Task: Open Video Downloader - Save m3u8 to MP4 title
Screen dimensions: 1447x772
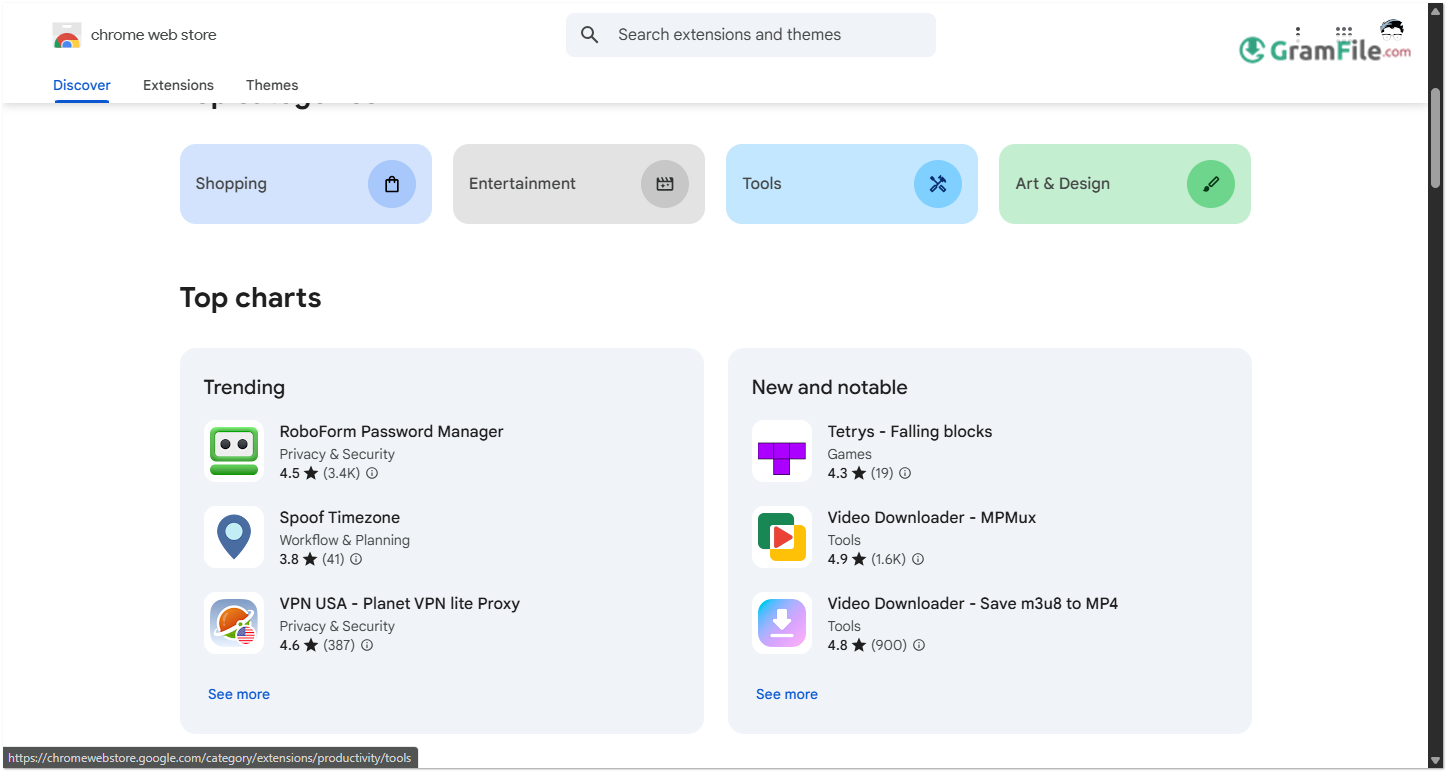Action: pyautogui.click(x=973, y=604)
